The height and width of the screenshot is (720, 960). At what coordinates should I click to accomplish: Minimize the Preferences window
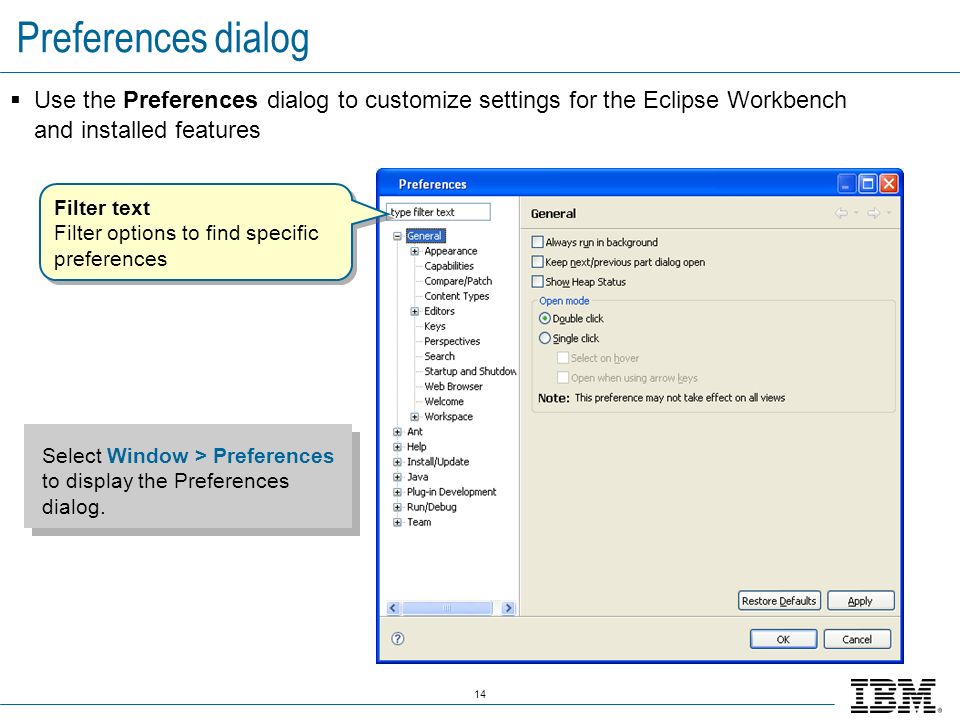pos(846,184)
